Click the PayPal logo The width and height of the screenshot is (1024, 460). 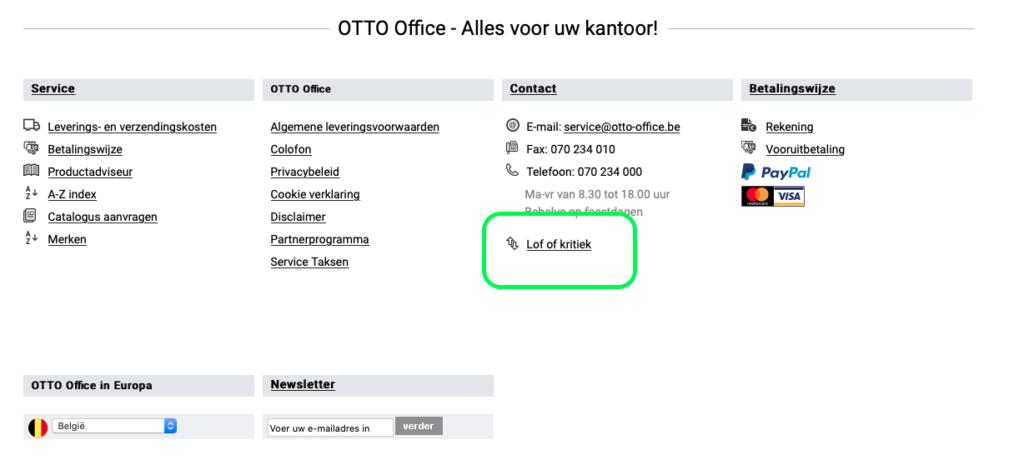776,172
